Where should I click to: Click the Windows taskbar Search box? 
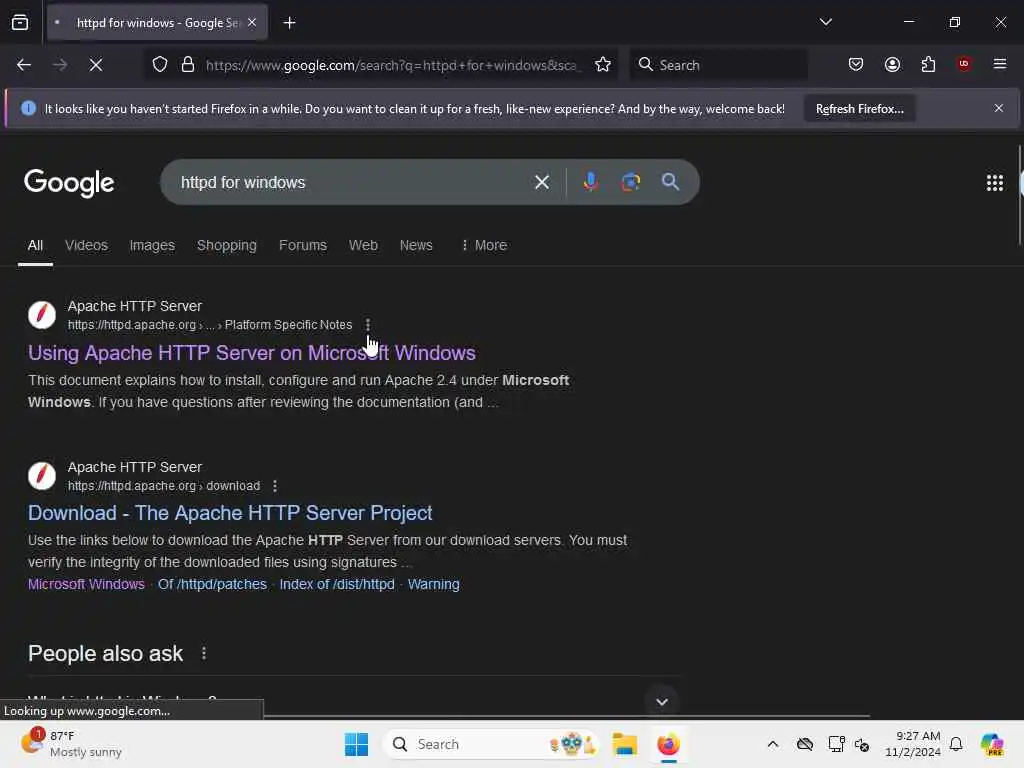491,744
